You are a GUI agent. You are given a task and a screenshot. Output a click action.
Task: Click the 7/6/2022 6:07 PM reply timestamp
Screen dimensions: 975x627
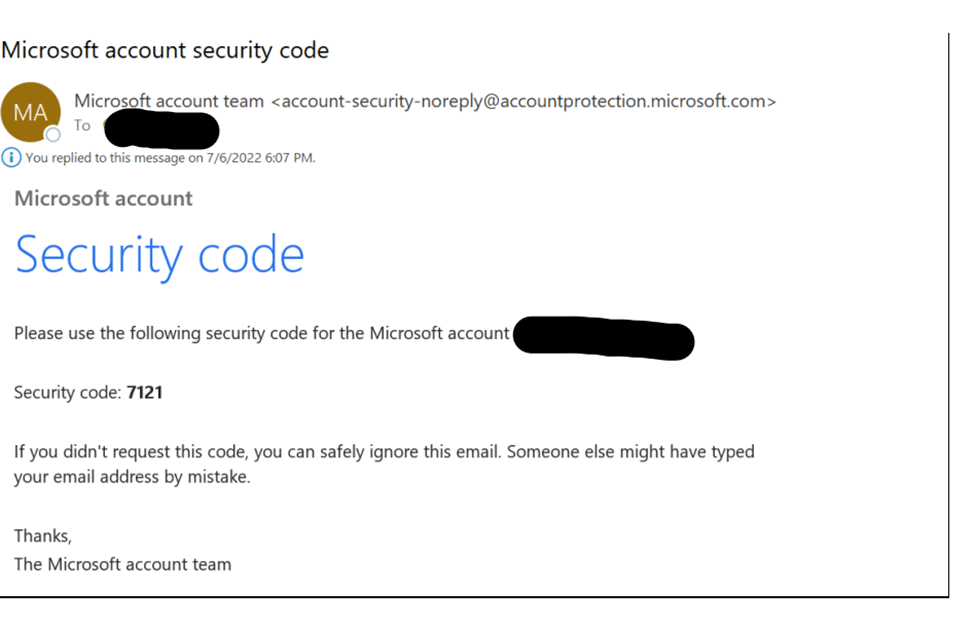[x=261, y=158]
